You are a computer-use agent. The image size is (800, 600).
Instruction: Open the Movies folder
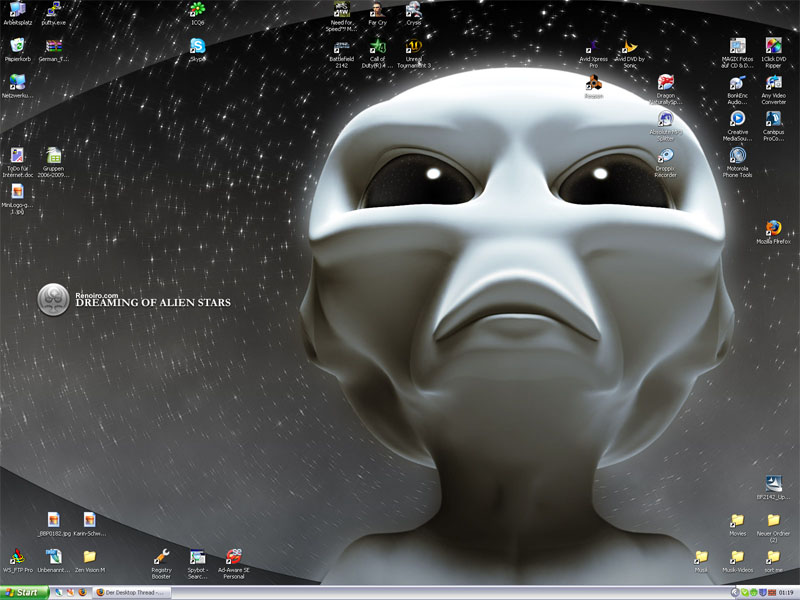click(x=737, y=521)
